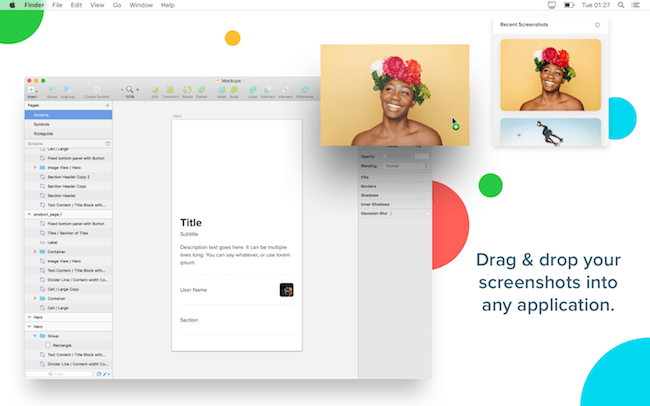Open the Finder menu

[34, 5]
